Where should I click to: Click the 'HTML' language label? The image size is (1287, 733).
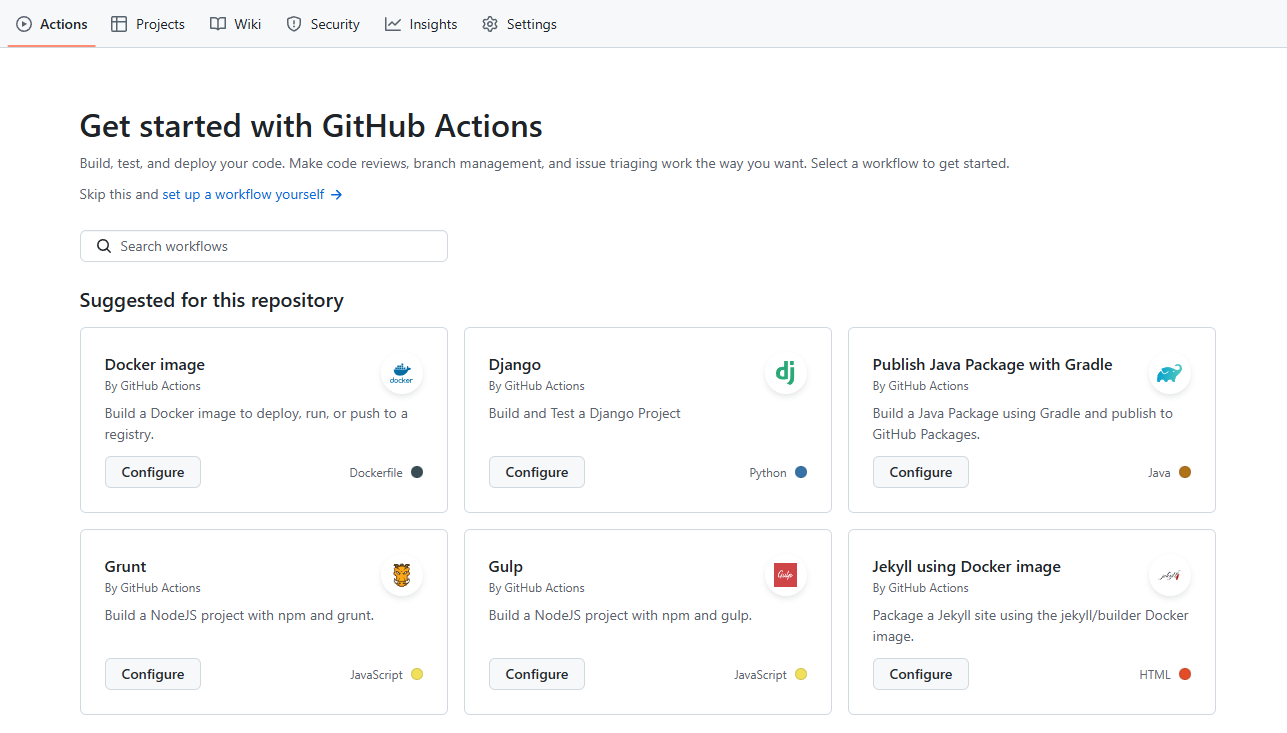coord(1155,675)
